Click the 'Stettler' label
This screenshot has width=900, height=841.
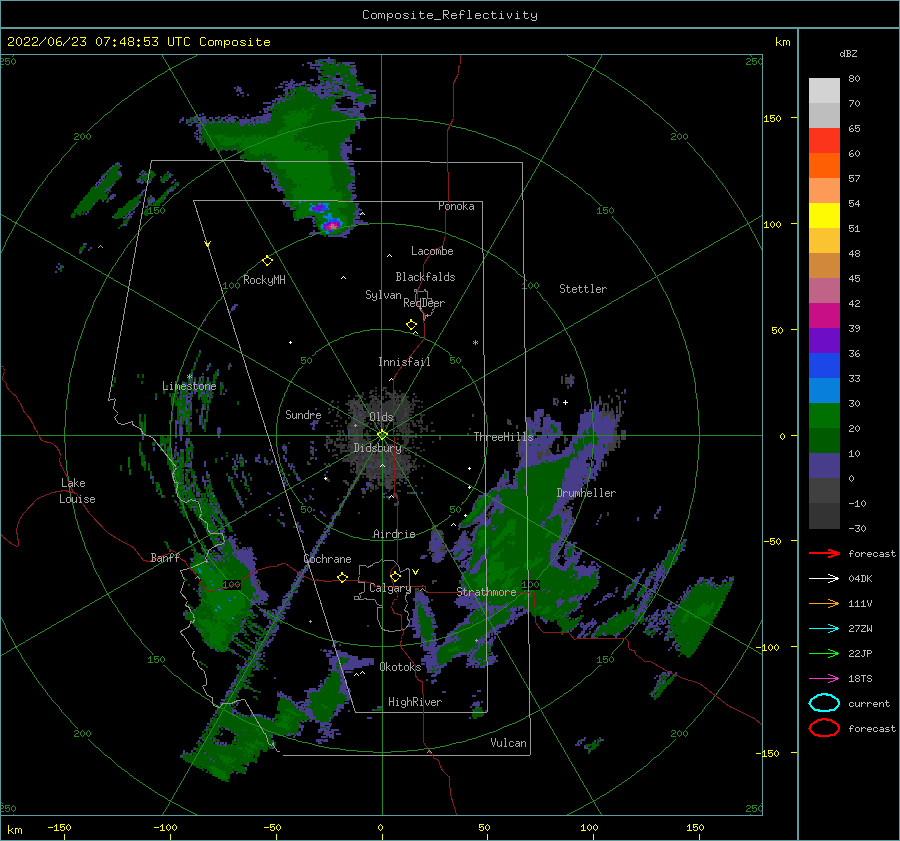pos(583,289)
